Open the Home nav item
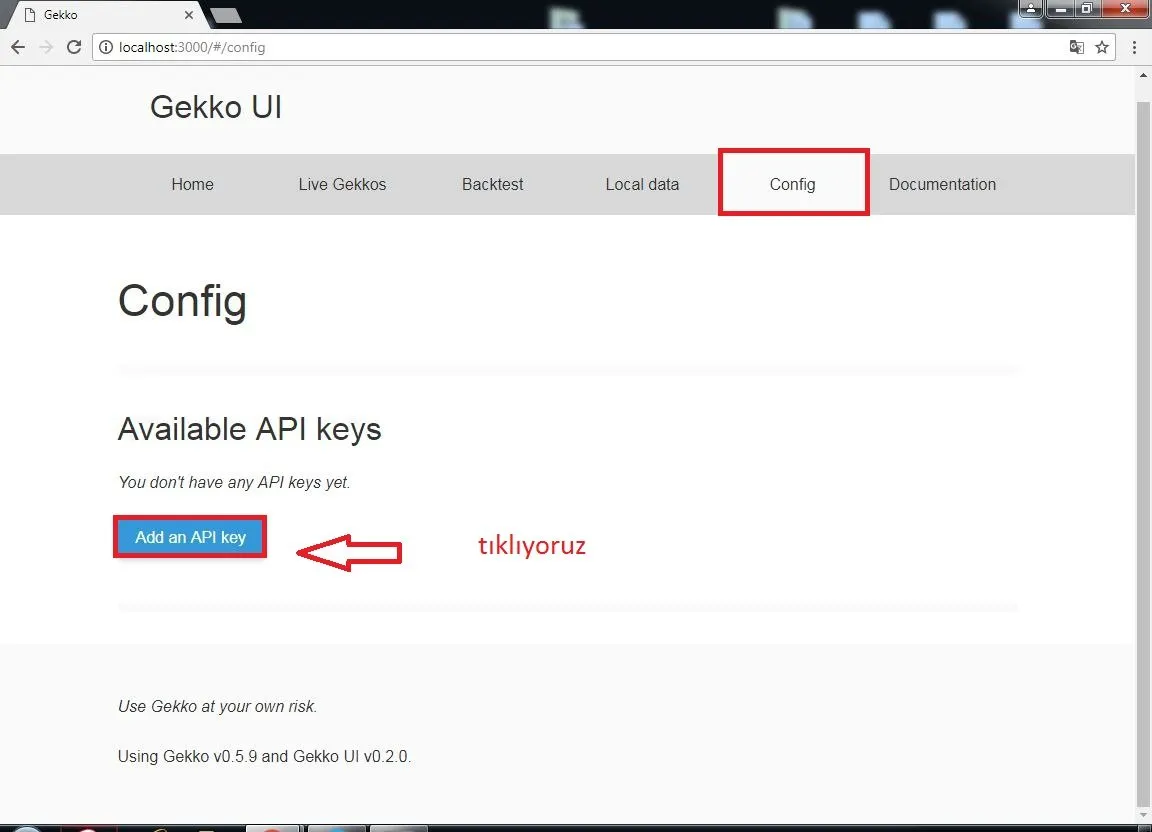 click(x=192, y=184)
